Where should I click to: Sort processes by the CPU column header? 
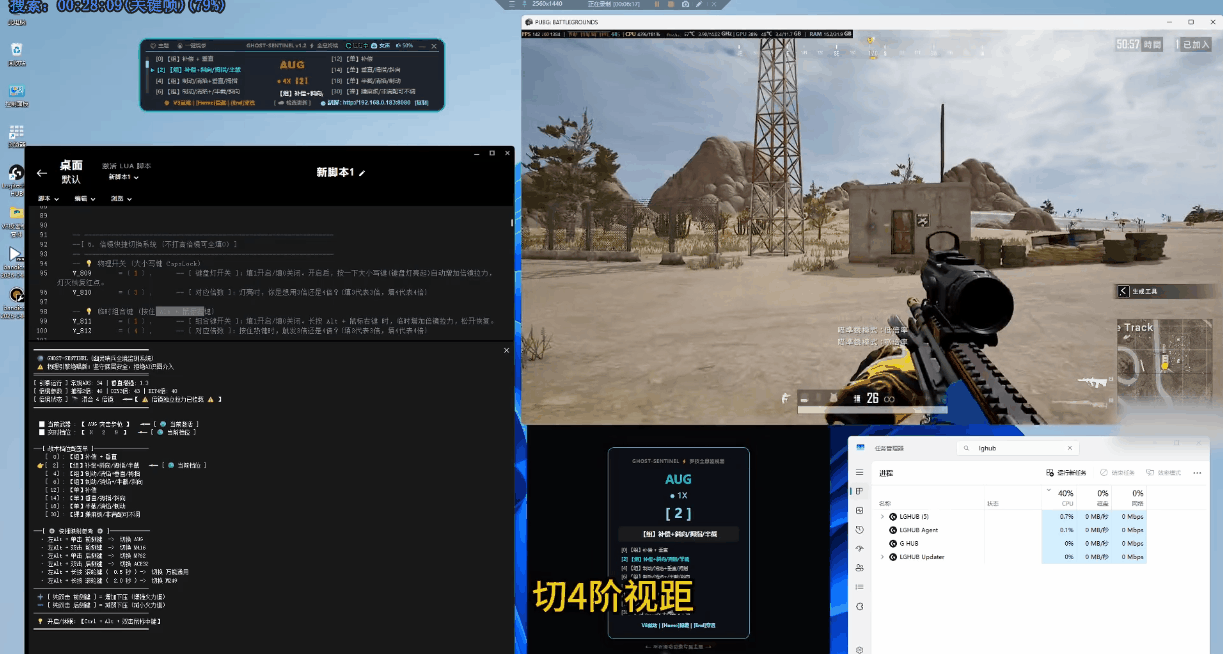pos(1065,498)
